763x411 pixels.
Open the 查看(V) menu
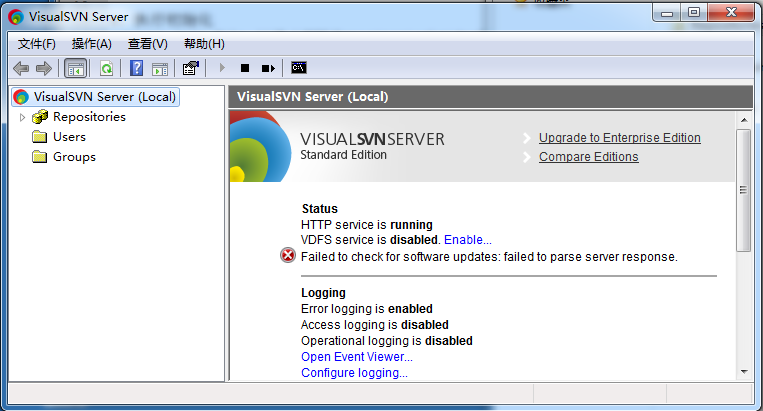[x=147, y=44]
